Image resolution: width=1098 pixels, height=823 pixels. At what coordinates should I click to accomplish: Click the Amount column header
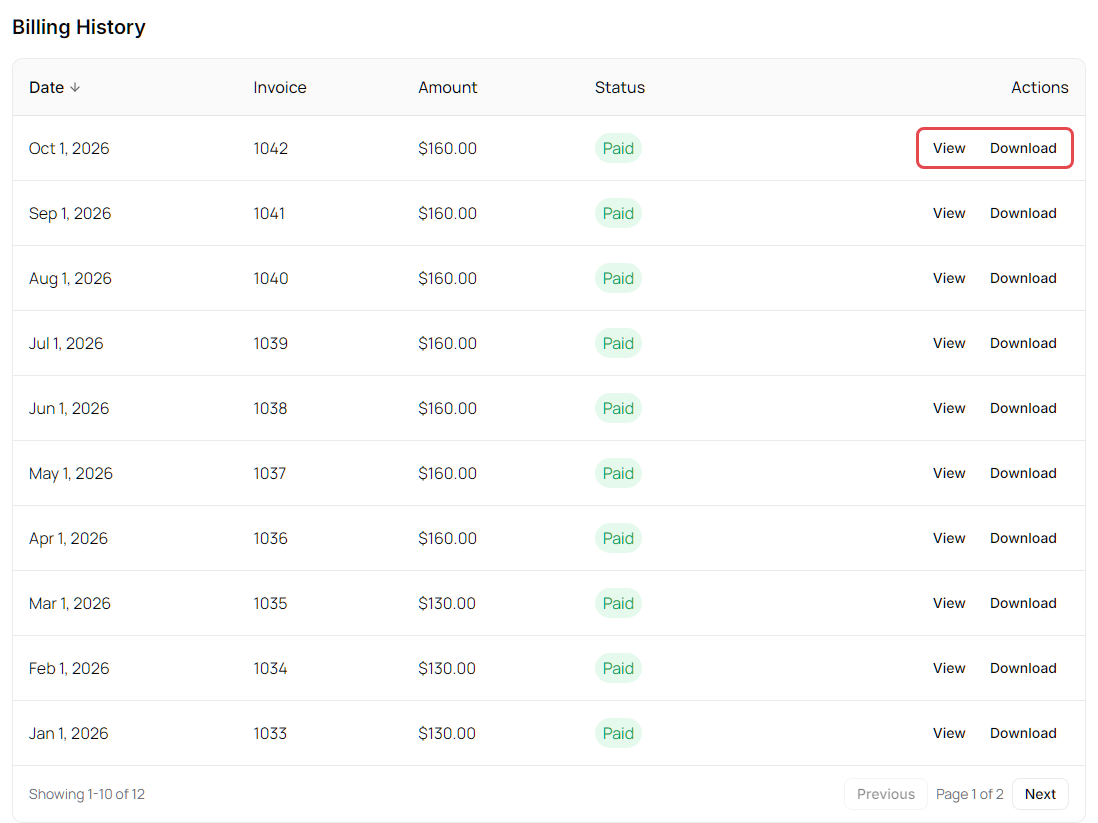tap(447, 88)
